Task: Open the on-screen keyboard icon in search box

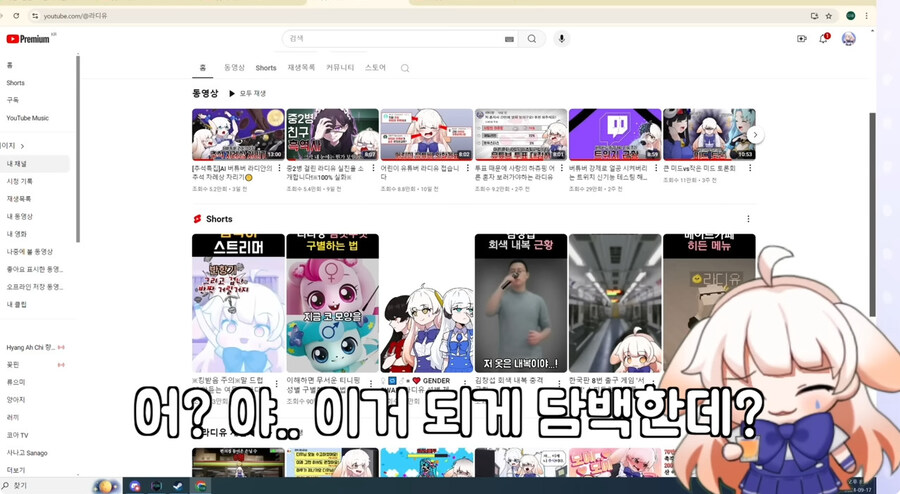Action: tap(509, 39)
